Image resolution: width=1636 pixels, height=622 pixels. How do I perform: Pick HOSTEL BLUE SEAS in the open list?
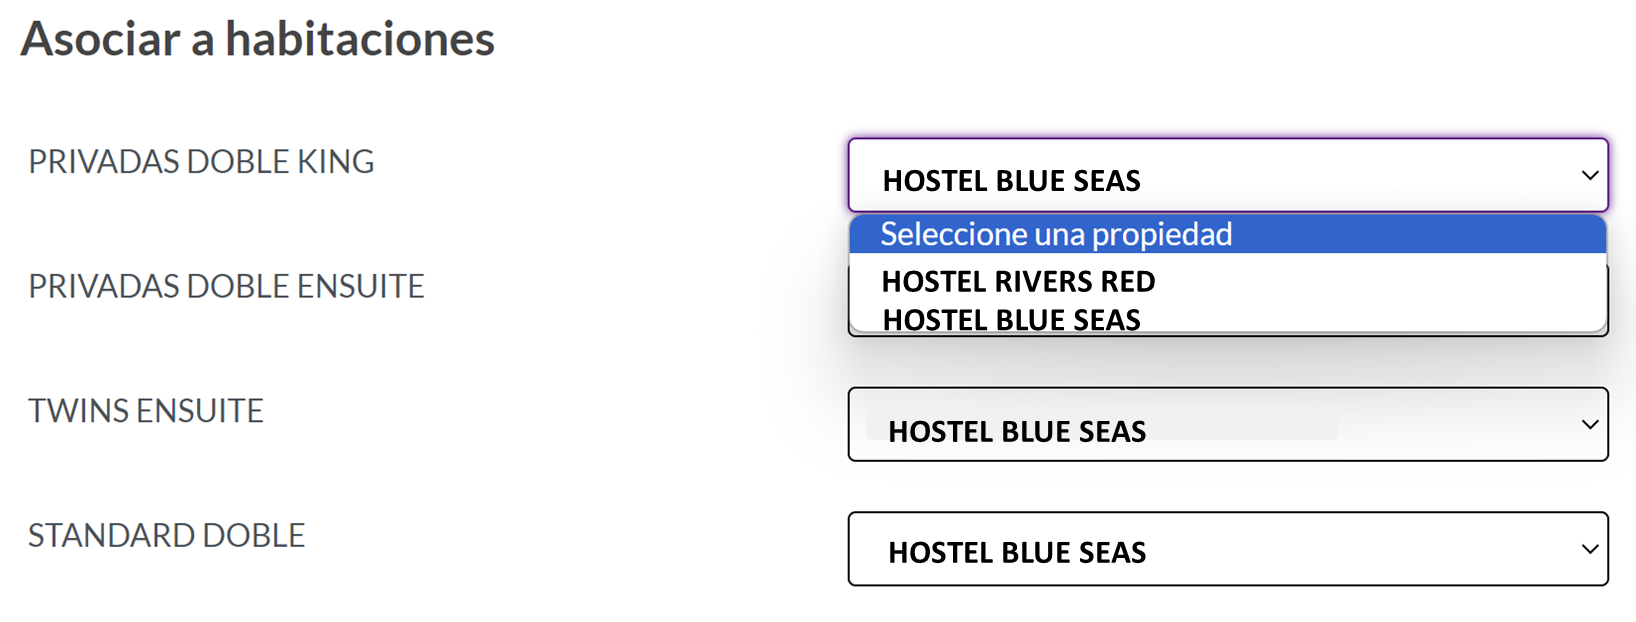1011,319
